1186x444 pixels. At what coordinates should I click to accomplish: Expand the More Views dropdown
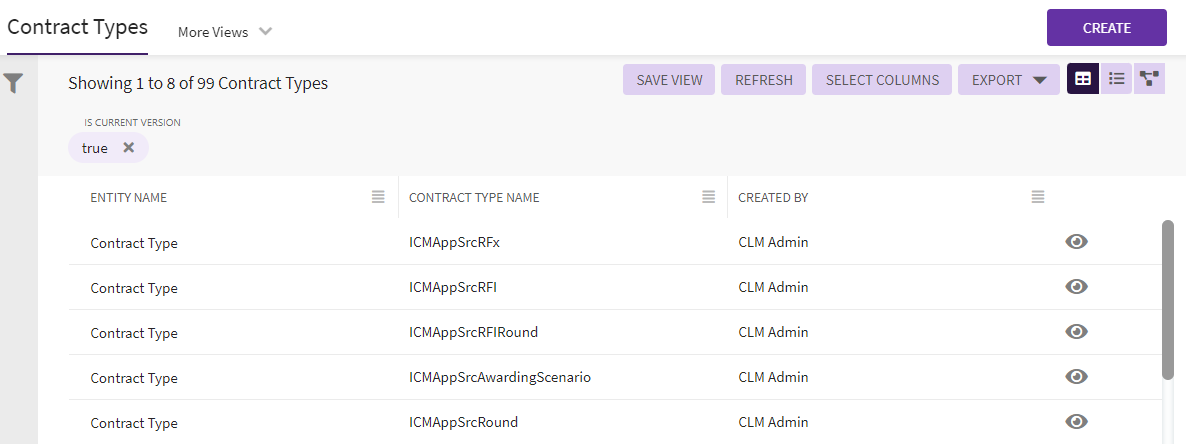[x=225, y=32]
